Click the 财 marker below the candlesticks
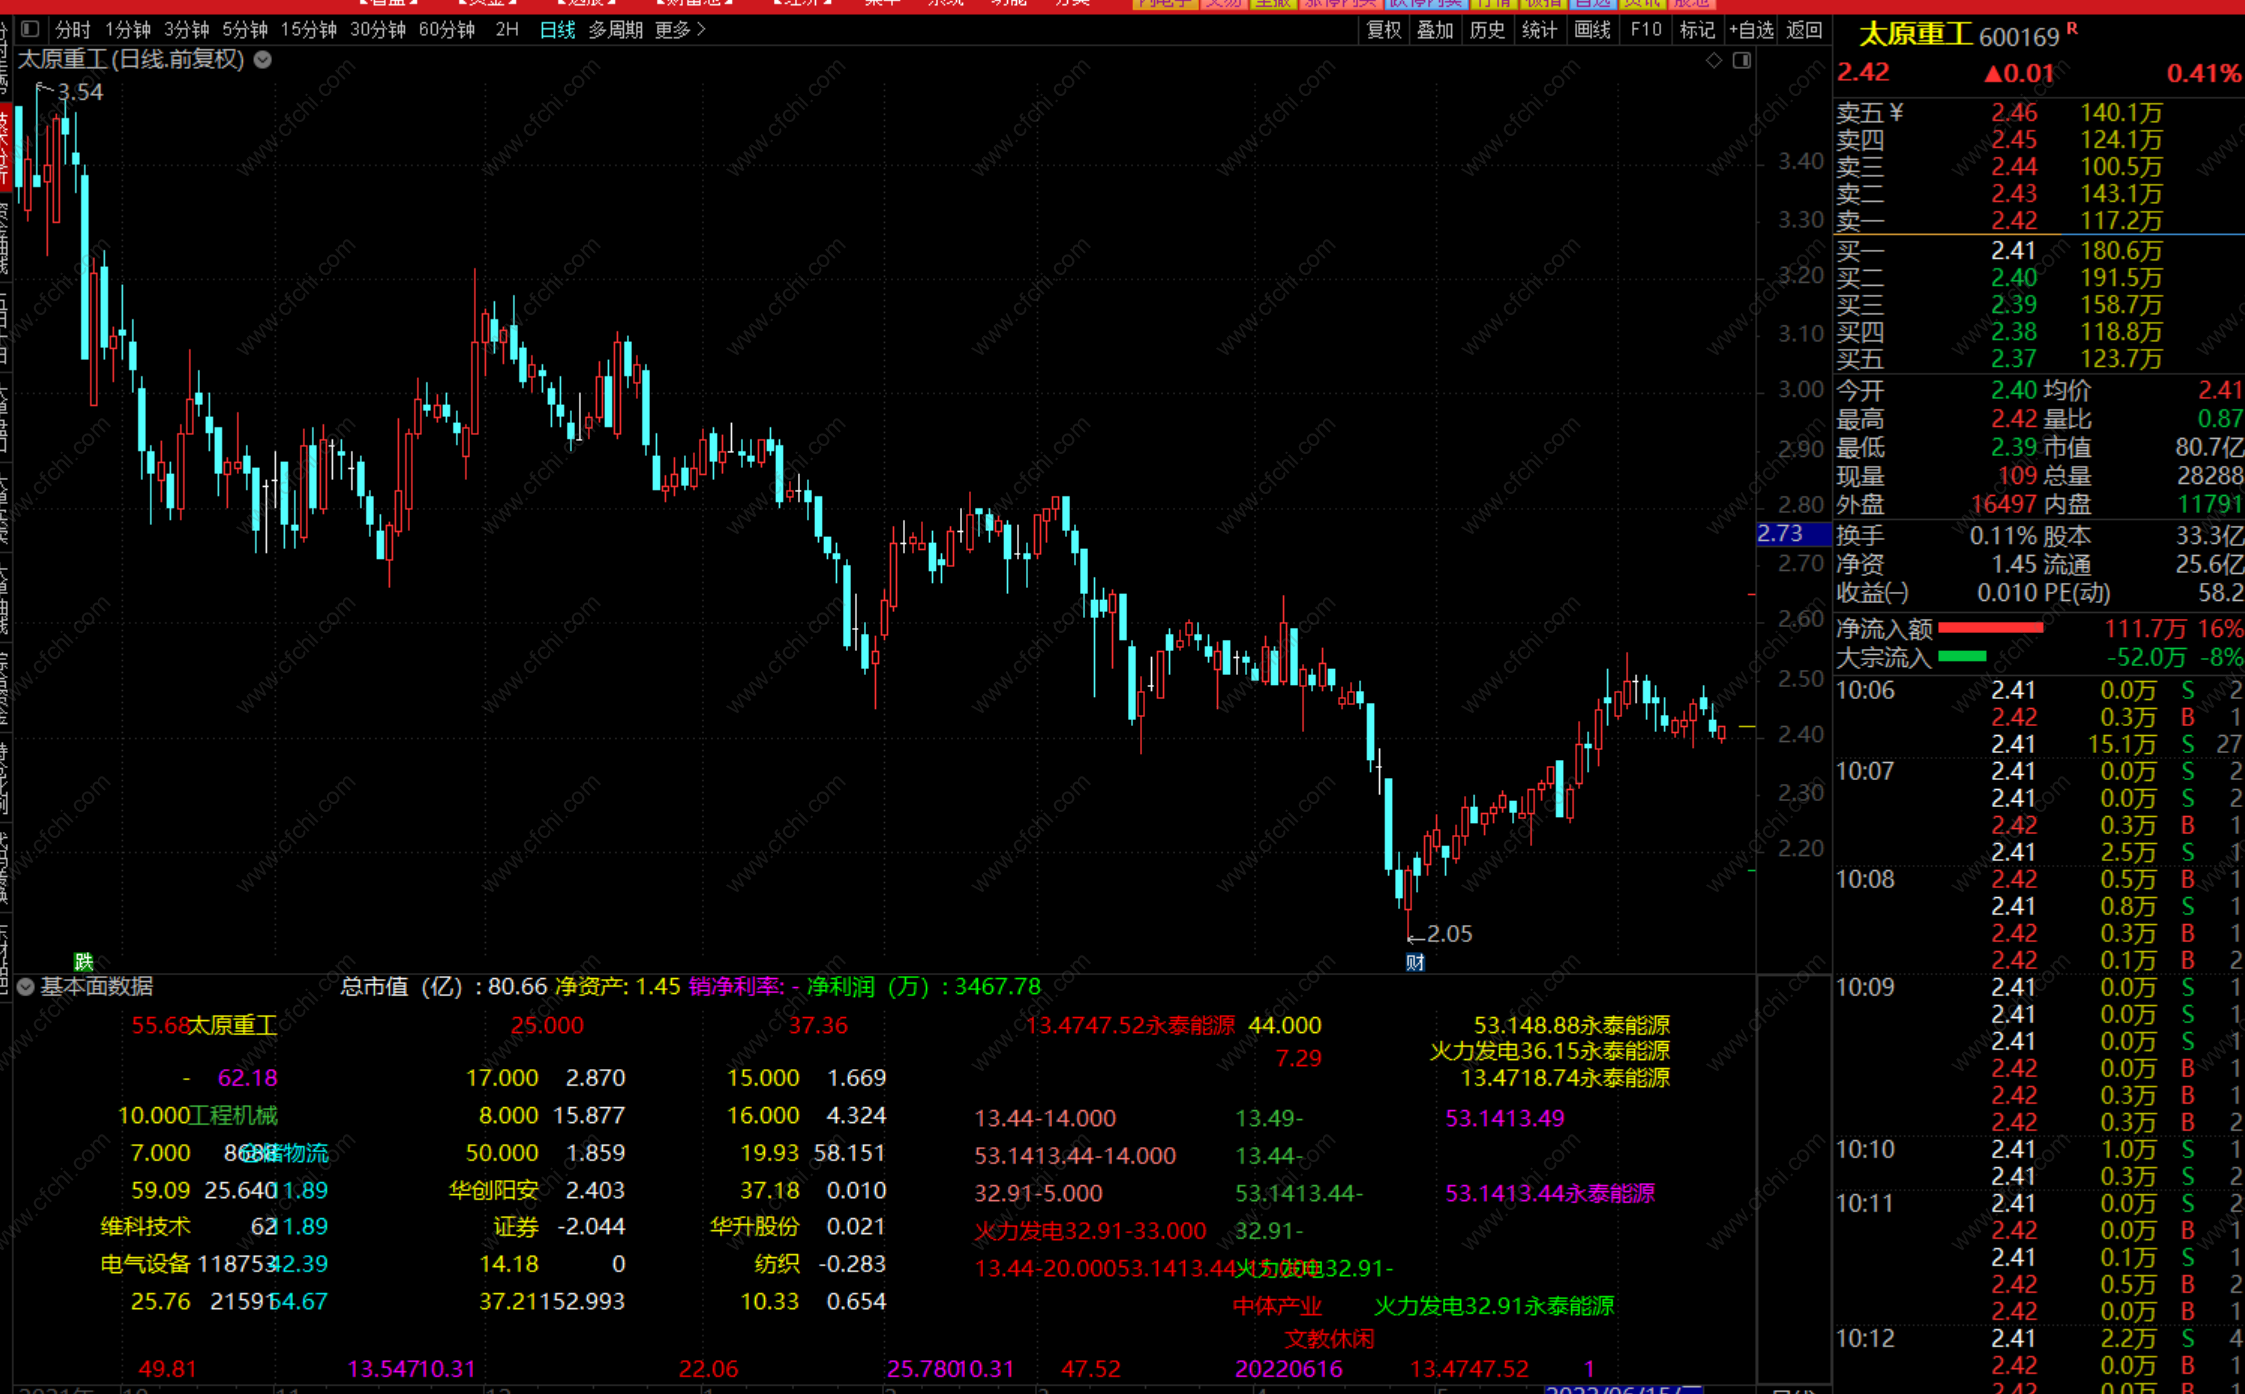The width and height of the screenshot is (2245, 1394). 1415,962
